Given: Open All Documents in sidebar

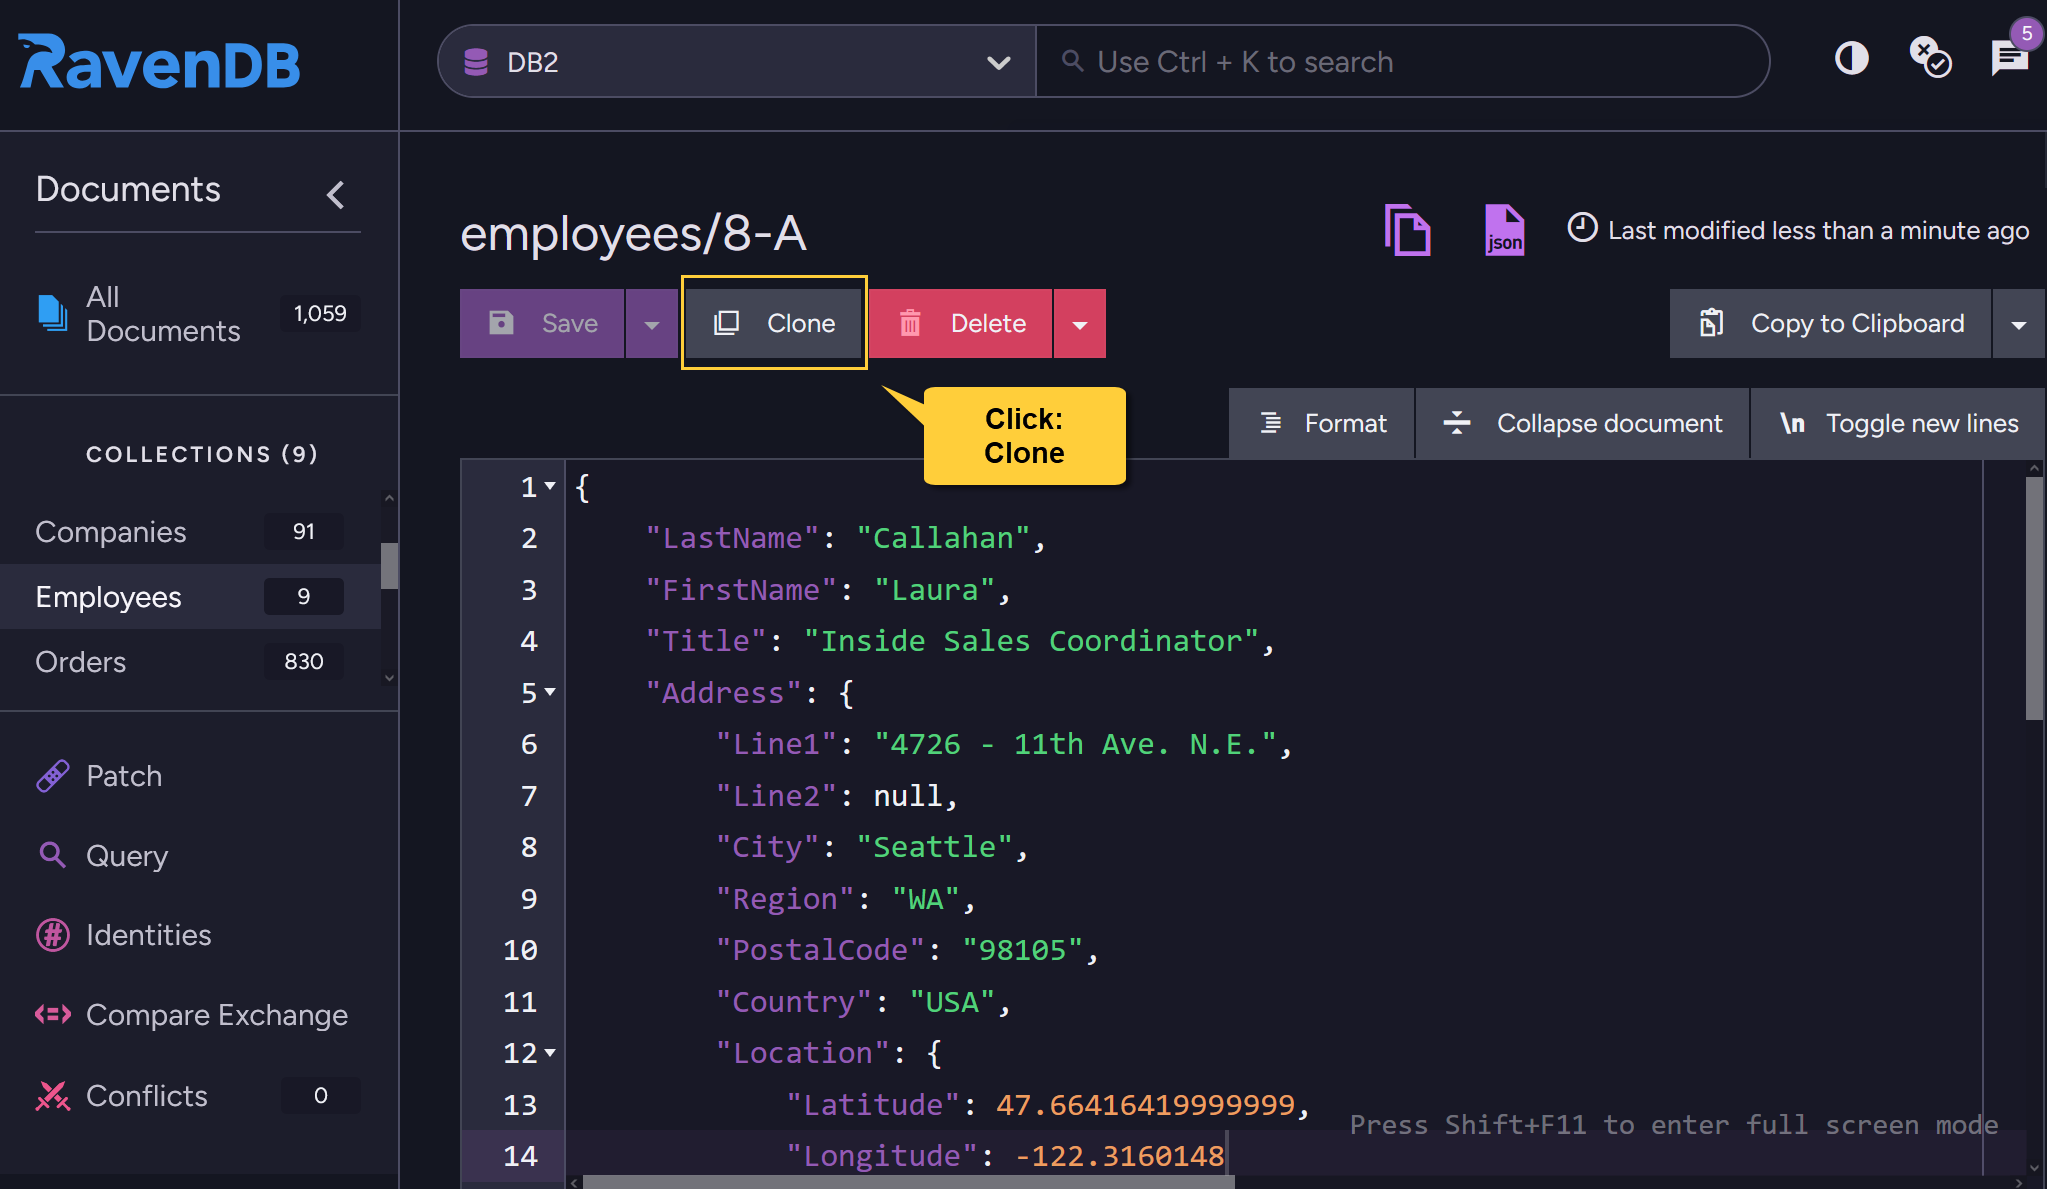Looking at the screenshot, I should (198, 314).
